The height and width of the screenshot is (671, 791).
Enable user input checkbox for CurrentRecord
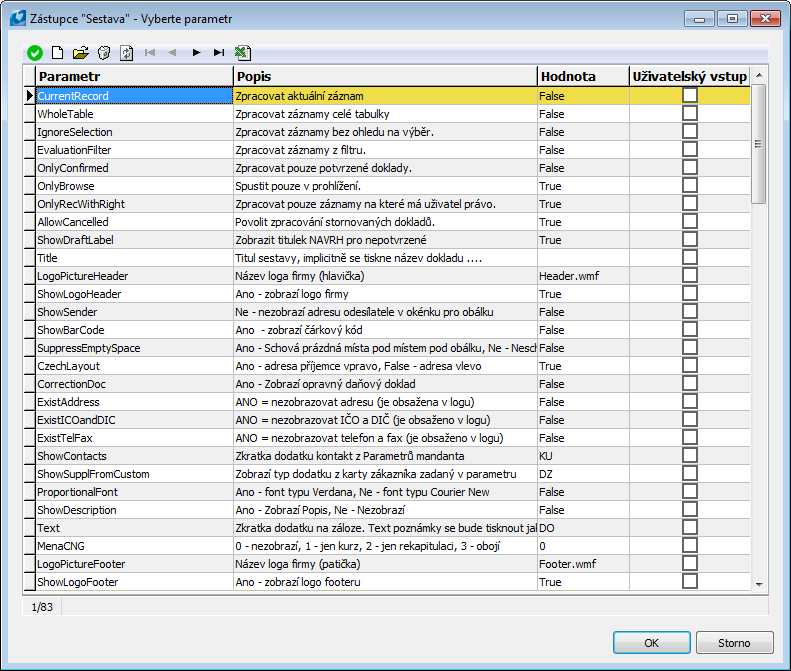pos(689,96)
